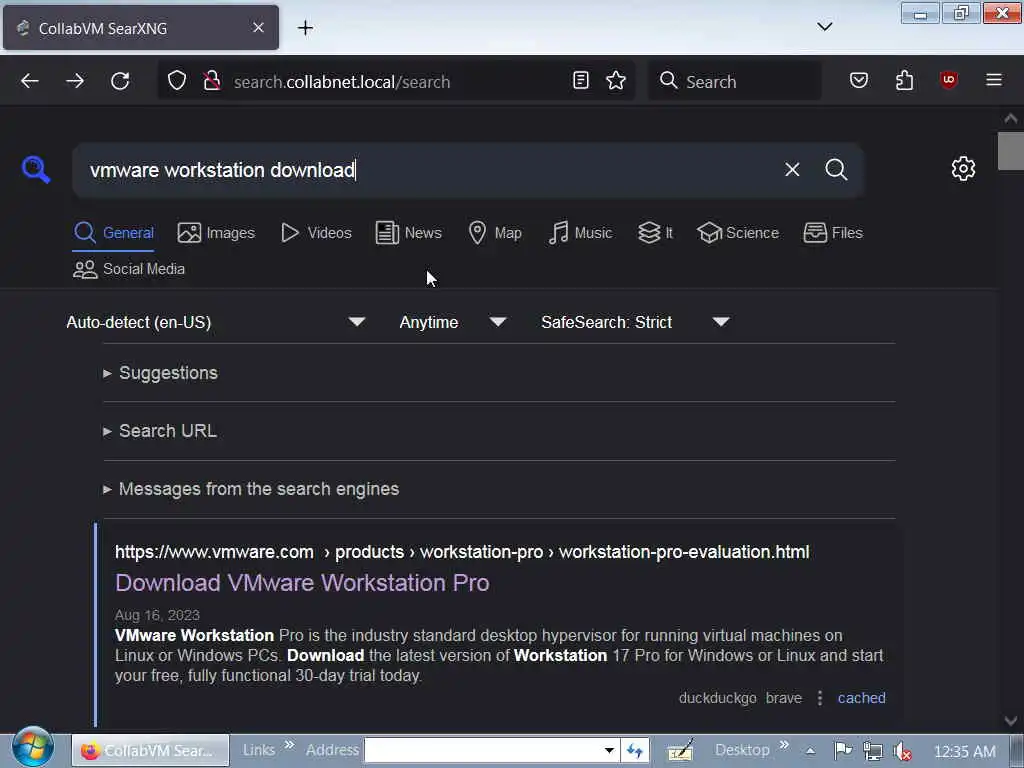Open the list all tabs chevron
The image size is (1024, 768).
coord(825,27)
